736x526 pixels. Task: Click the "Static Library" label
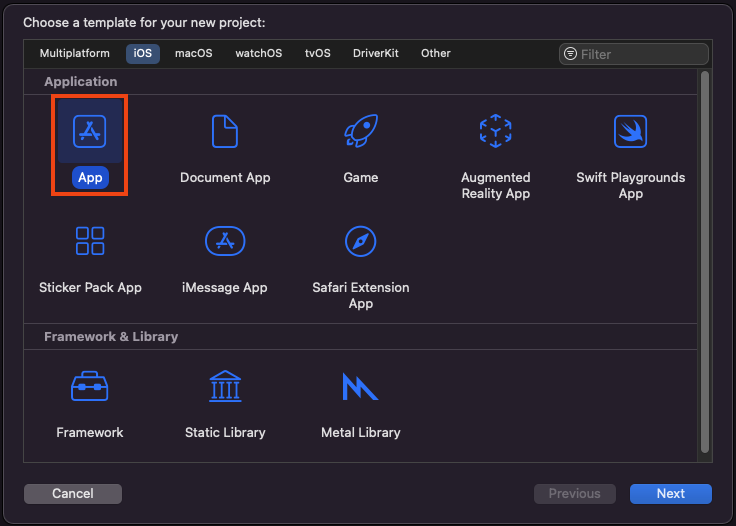click(225, 433)
